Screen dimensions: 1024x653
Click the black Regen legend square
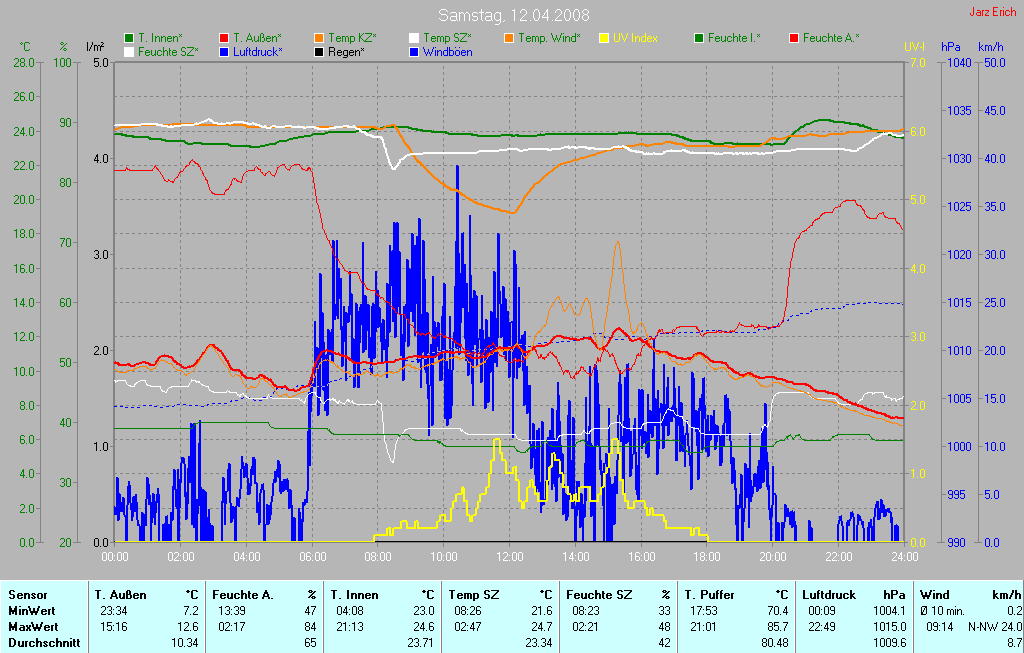(x=319, y=51)
